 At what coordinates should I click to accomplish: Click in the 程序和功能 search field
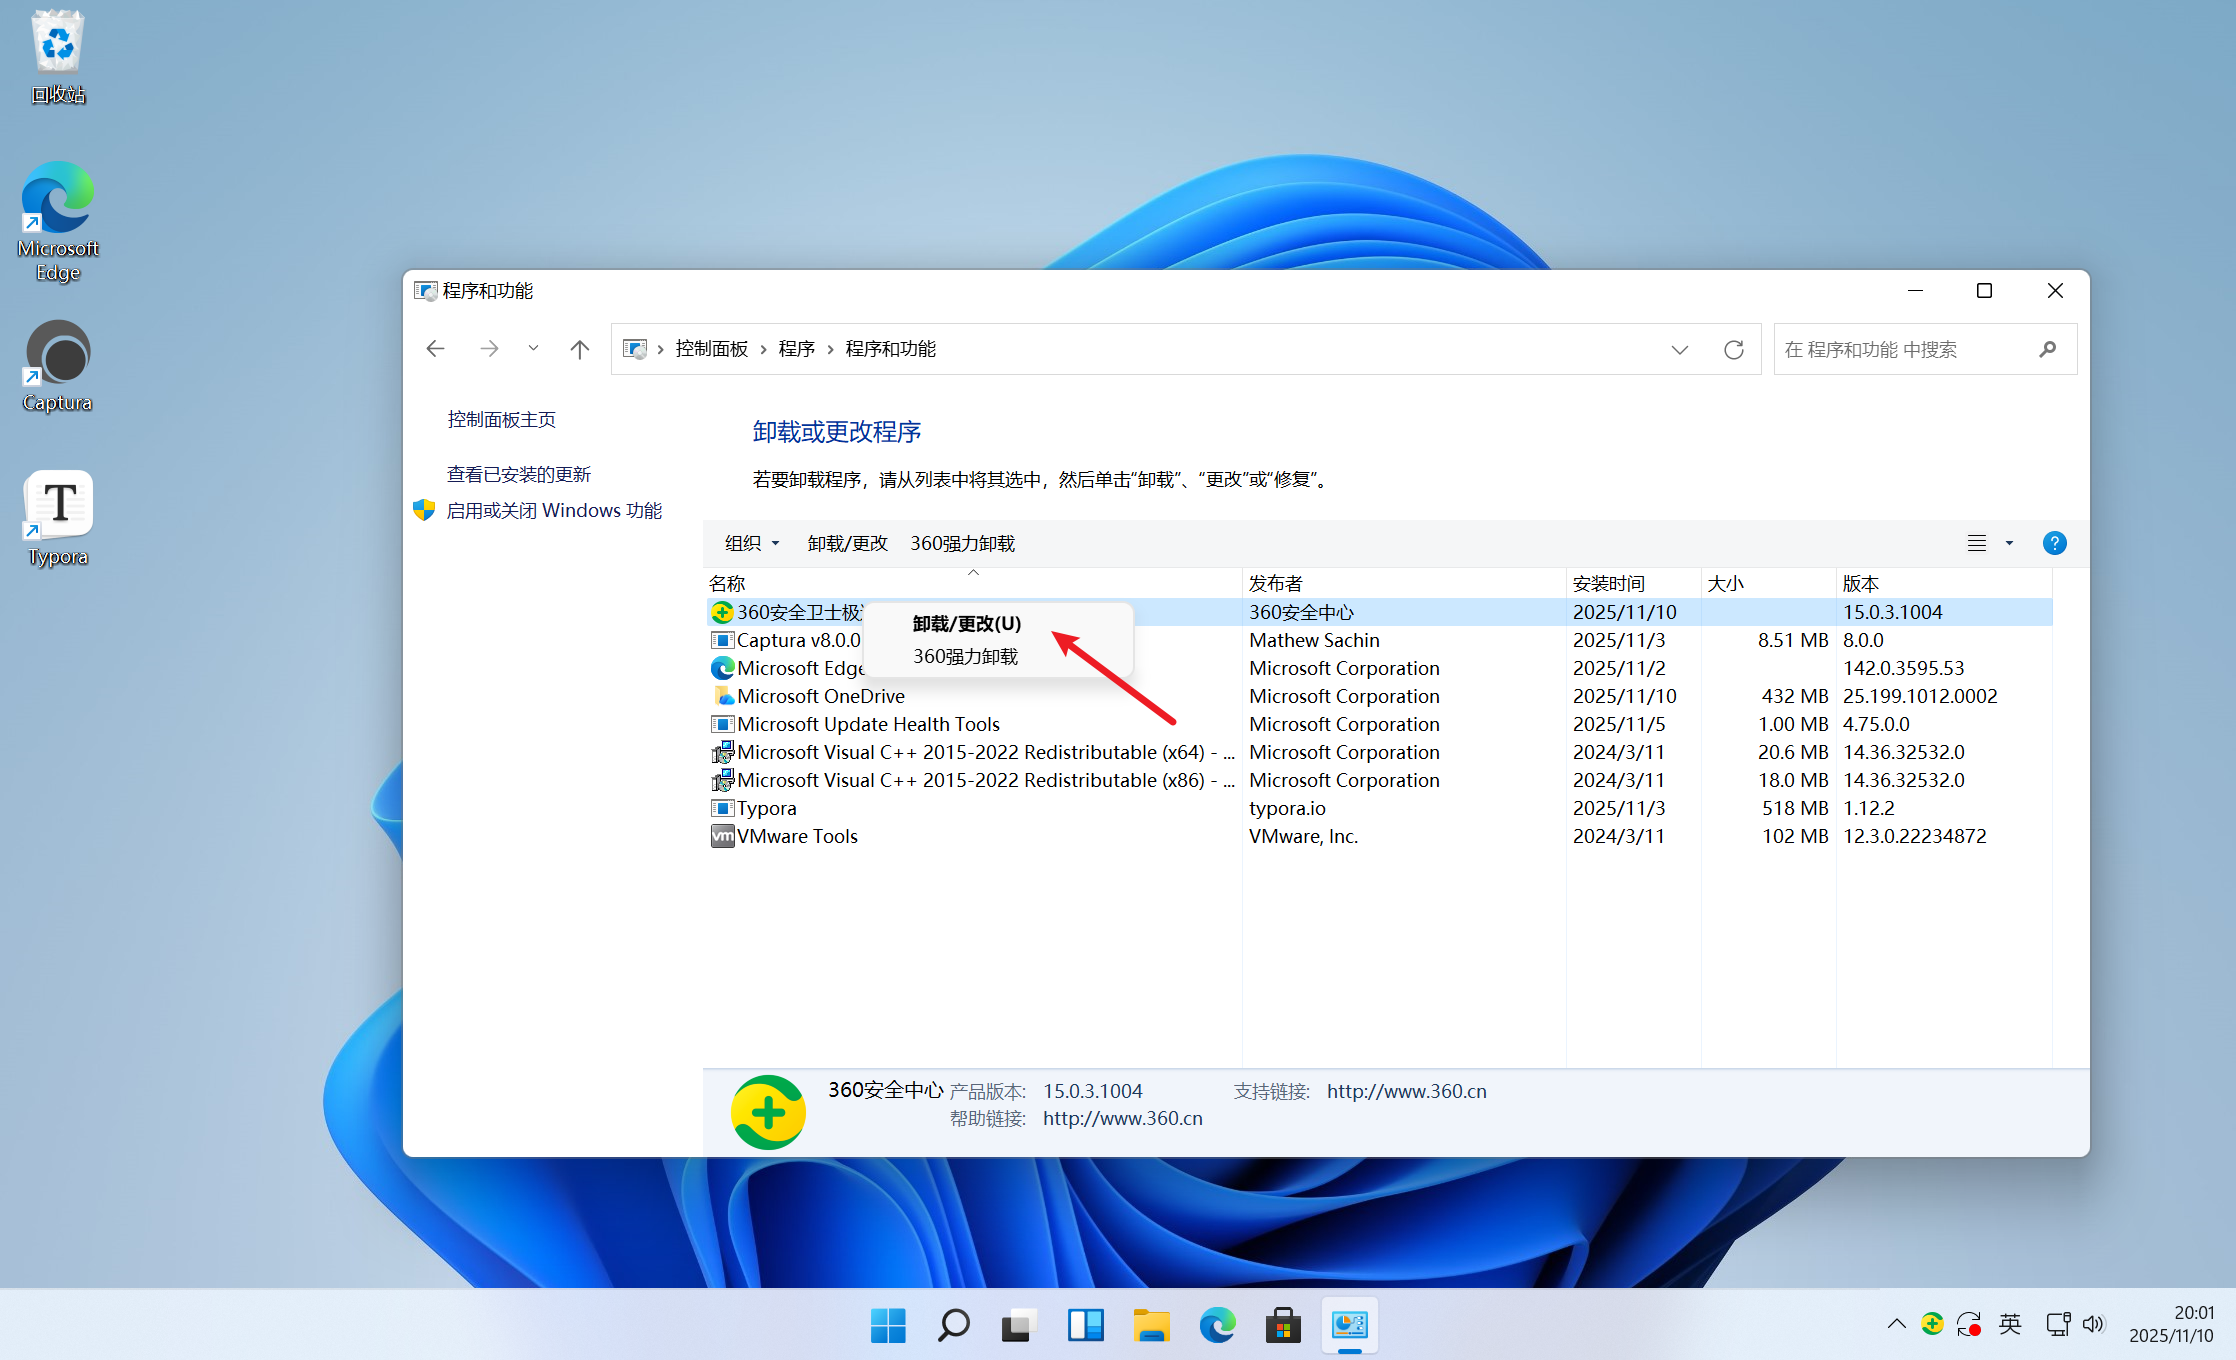1900,349
